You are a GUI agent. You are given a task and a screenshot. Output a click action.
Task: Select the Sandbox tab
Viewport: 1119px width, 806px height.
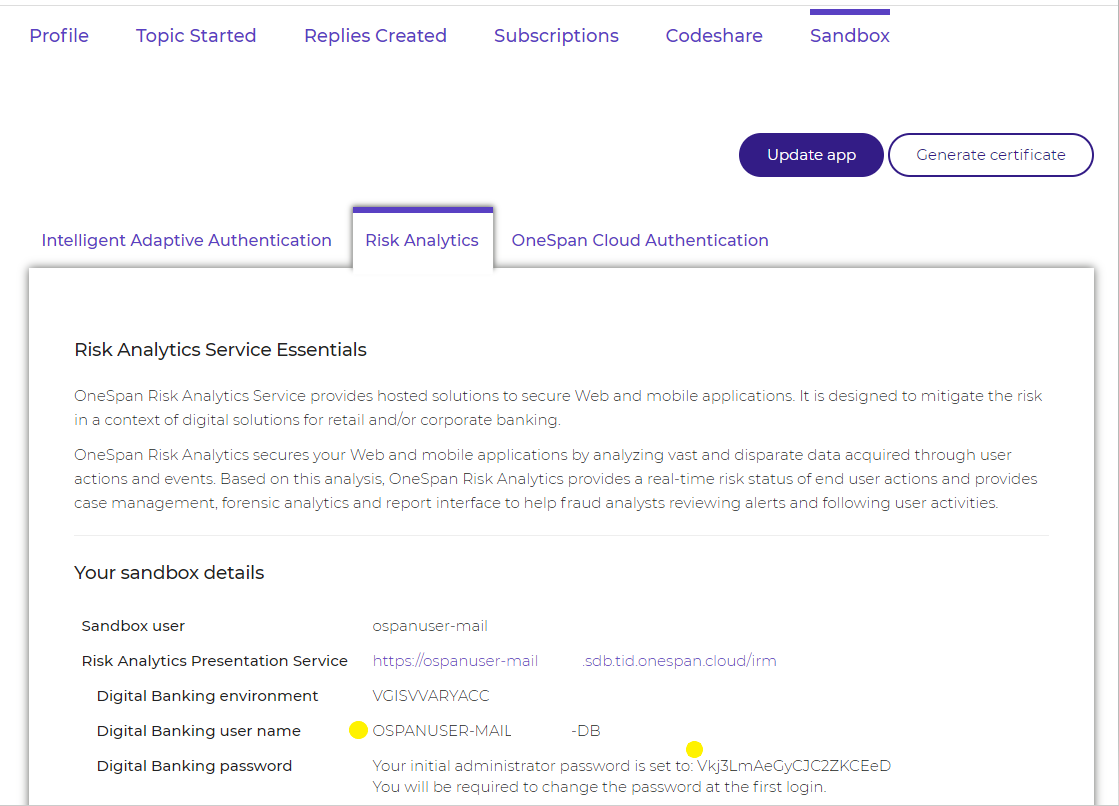[850, 36]
